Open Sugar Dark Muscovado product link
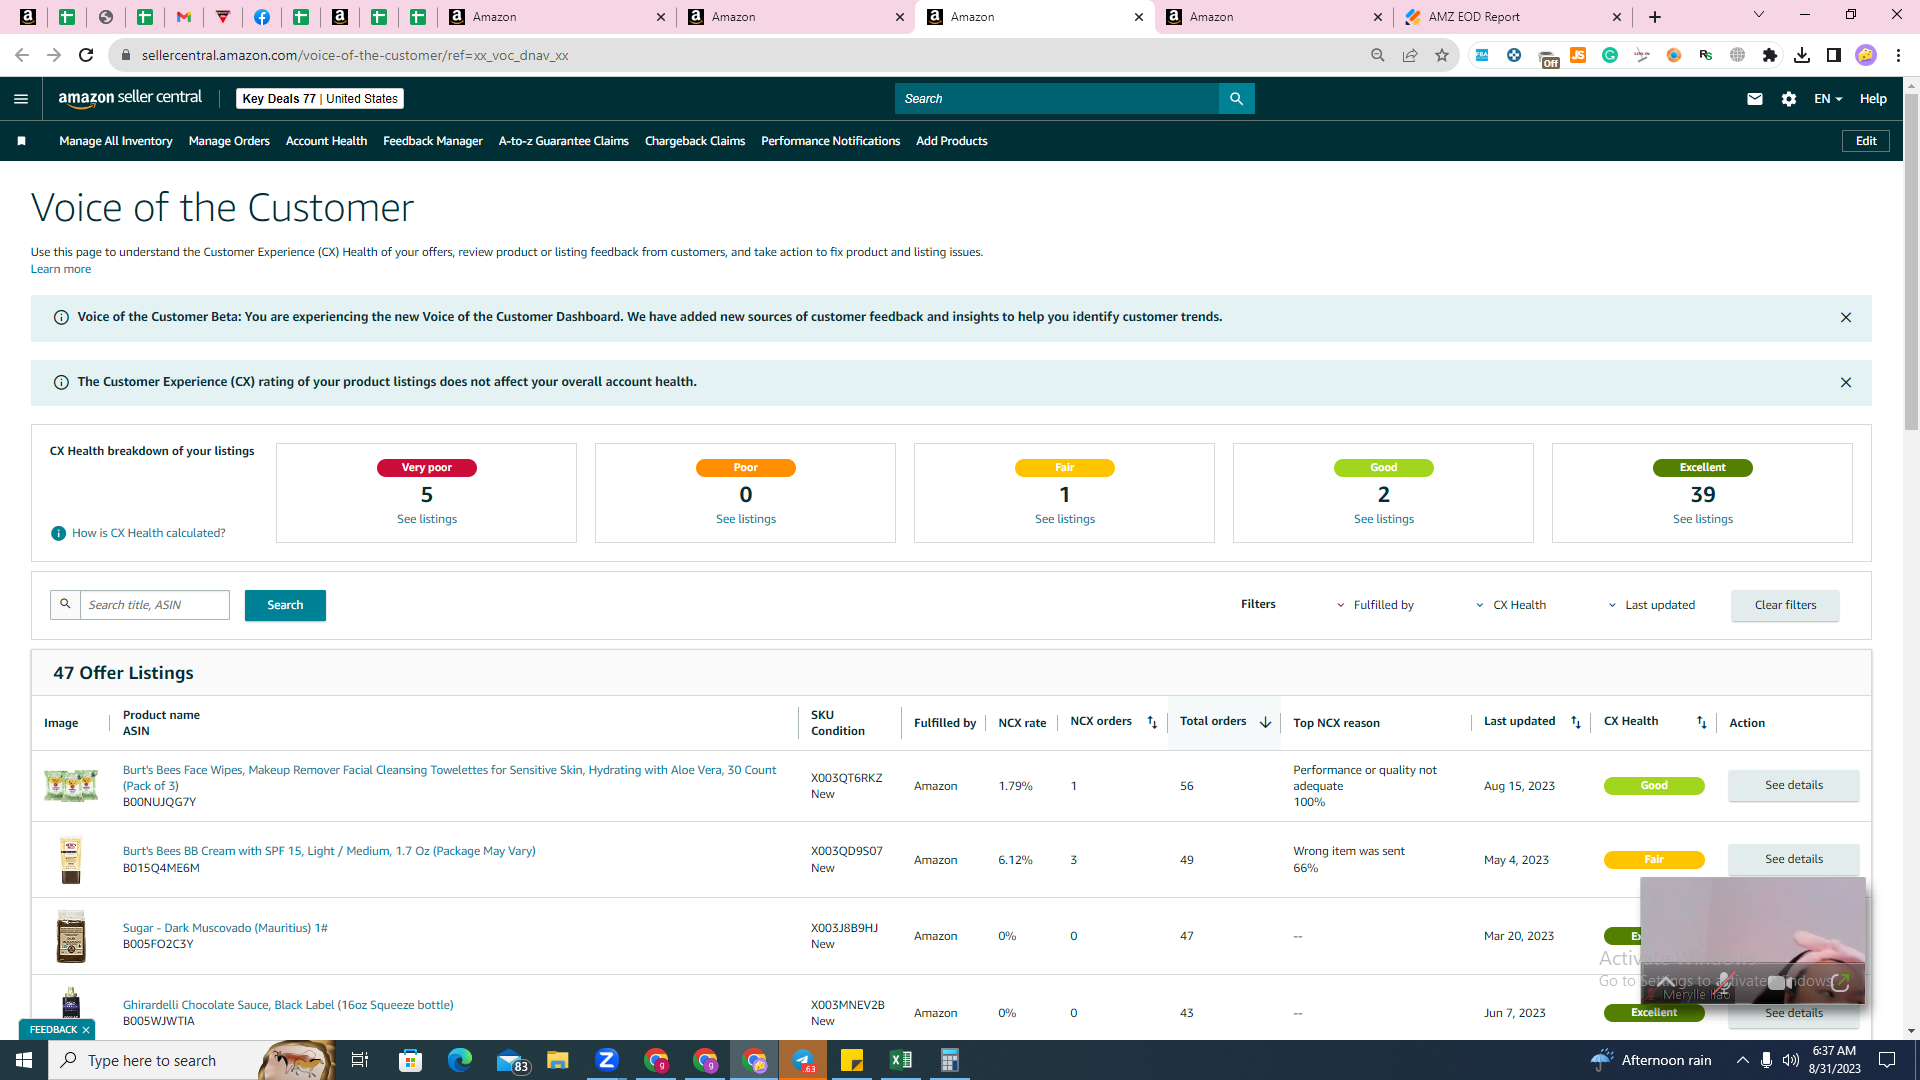This screenshot has width=1920, height=1080. click(225, 928)
